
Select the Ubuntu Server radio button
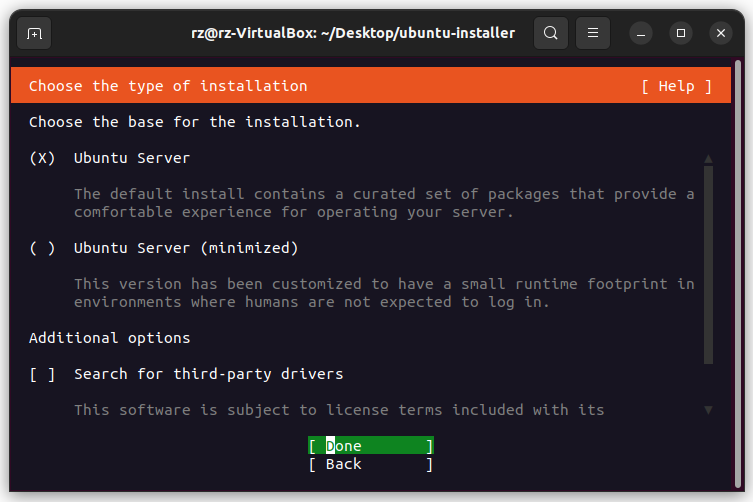[43, 158]
